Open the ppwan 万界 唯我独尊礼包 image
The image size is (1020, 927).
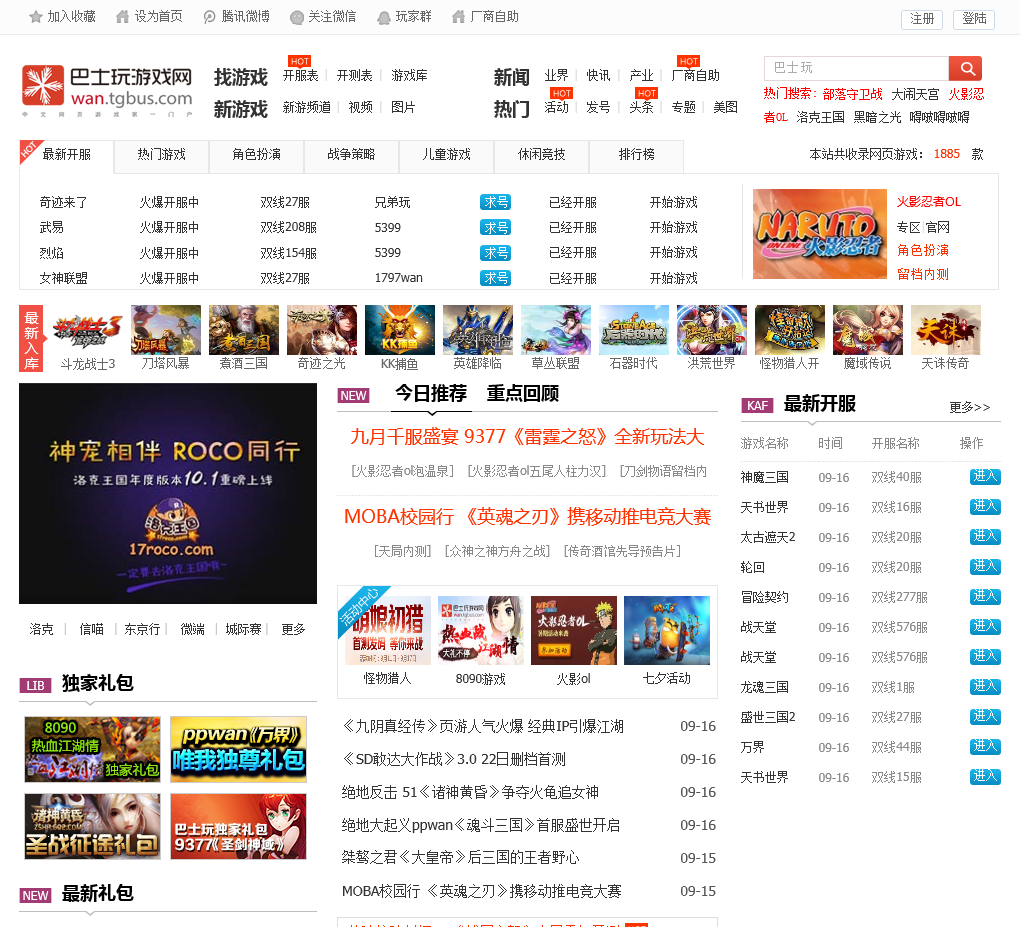pos(238,749)
